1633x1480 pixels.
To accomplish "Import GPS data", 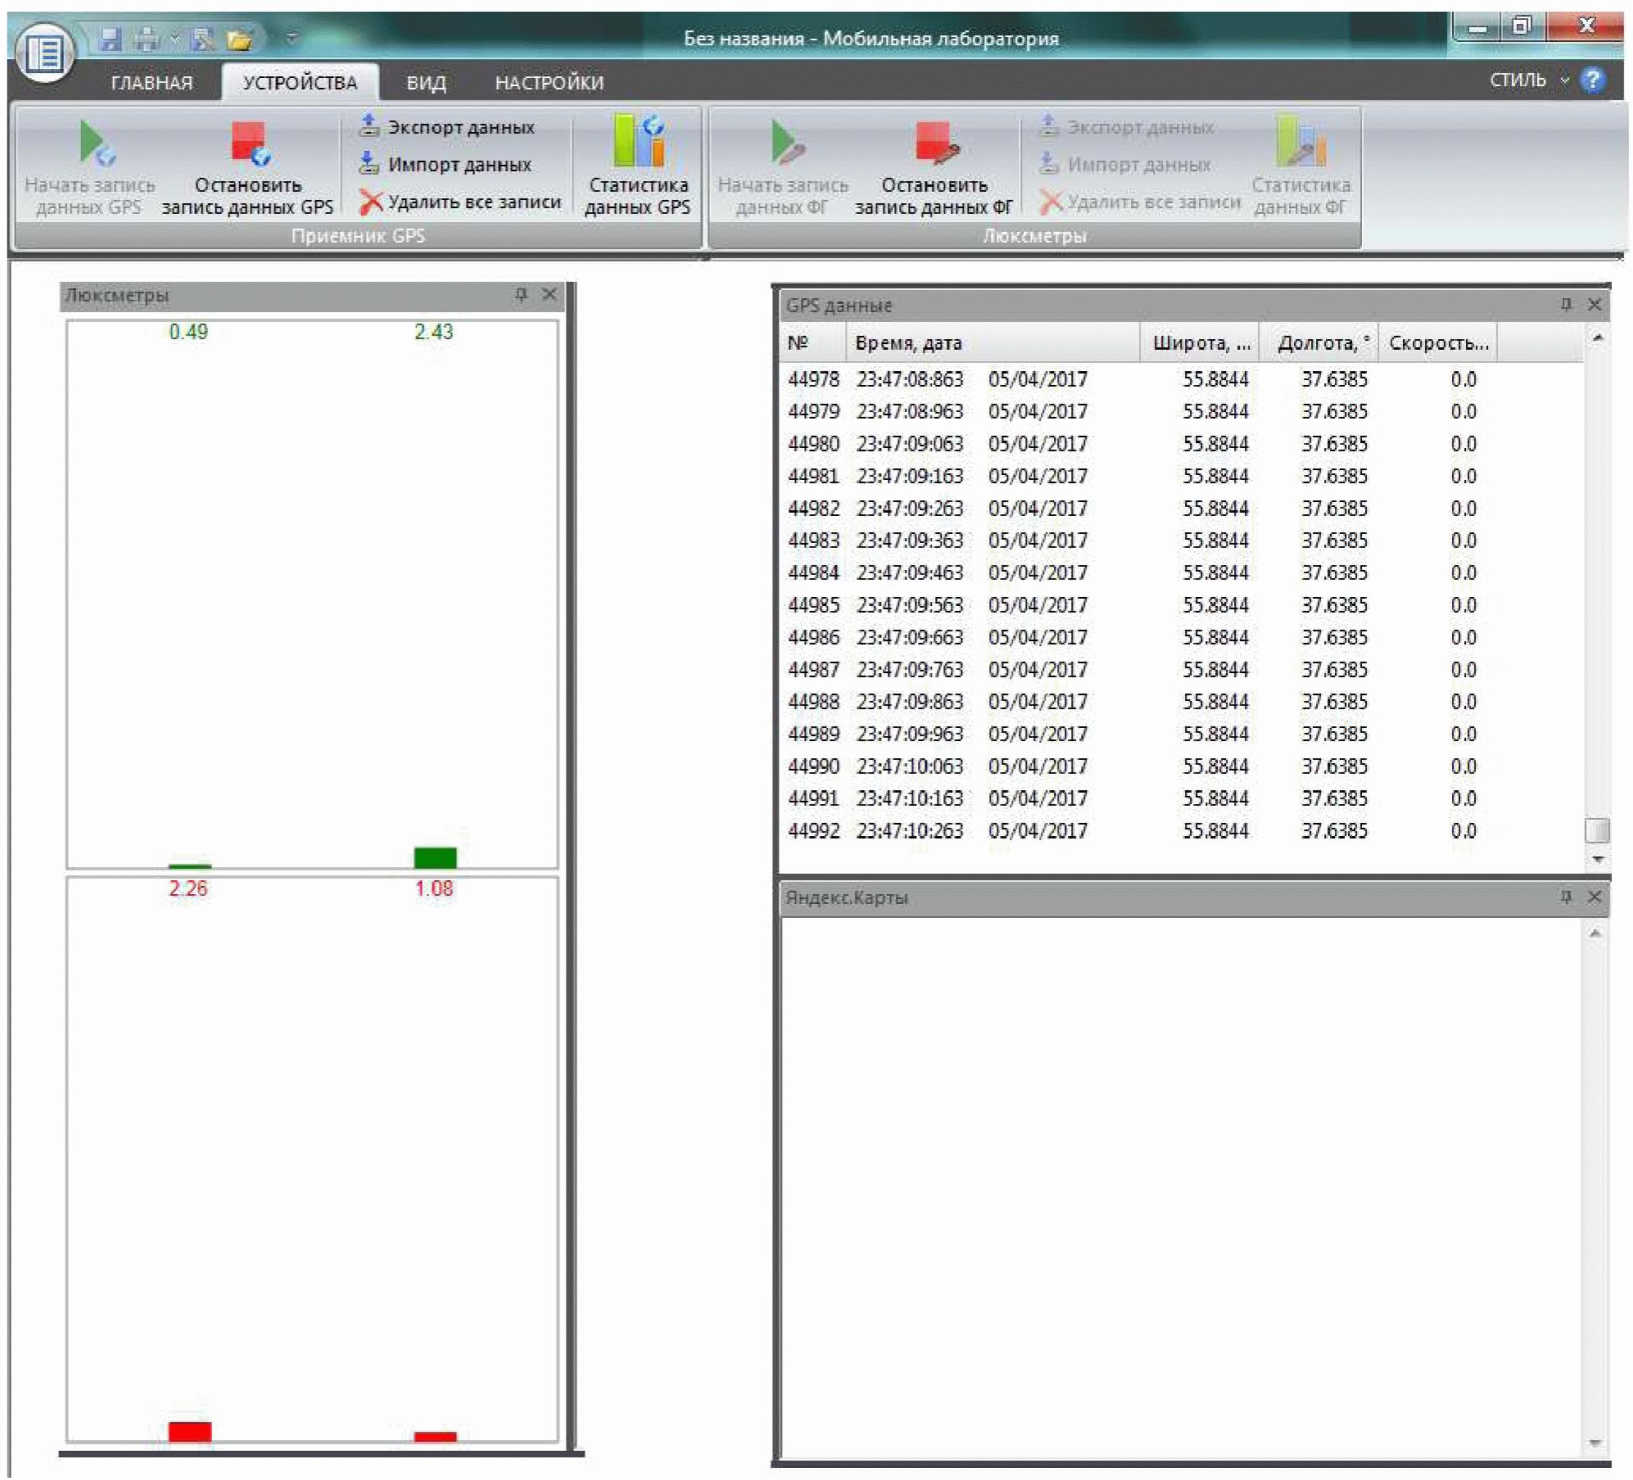I will 445,164.
